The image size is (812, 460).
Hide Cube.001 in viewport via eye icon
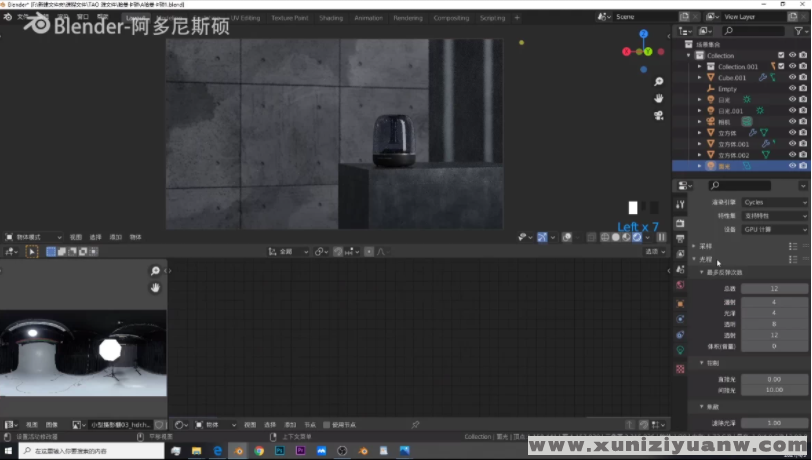point(792,77)
